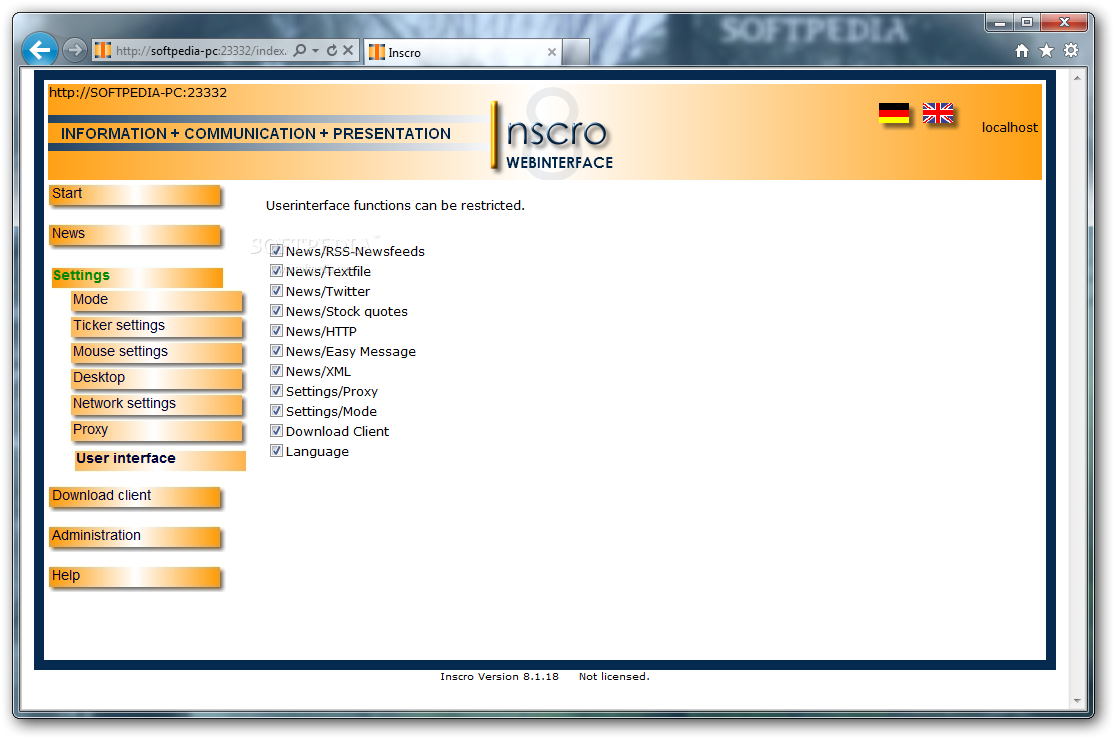
Task: Uncheck News/RSS-Newsfeeds checkbox
Action: [x=277, y=250]
